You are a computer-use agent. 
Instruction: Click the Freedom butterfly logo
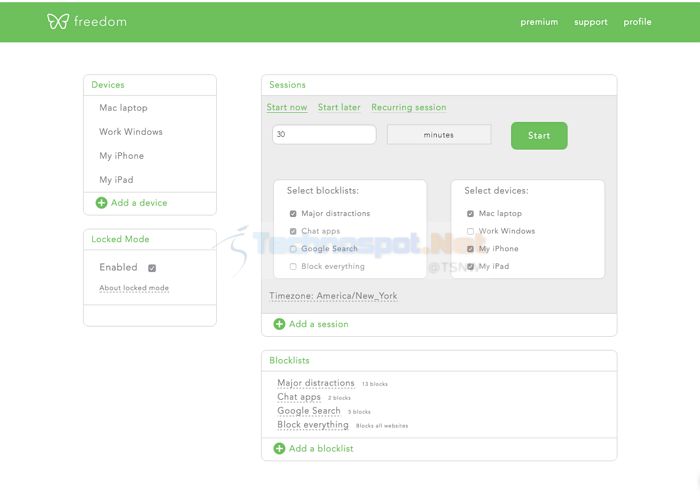coord(58,21)
